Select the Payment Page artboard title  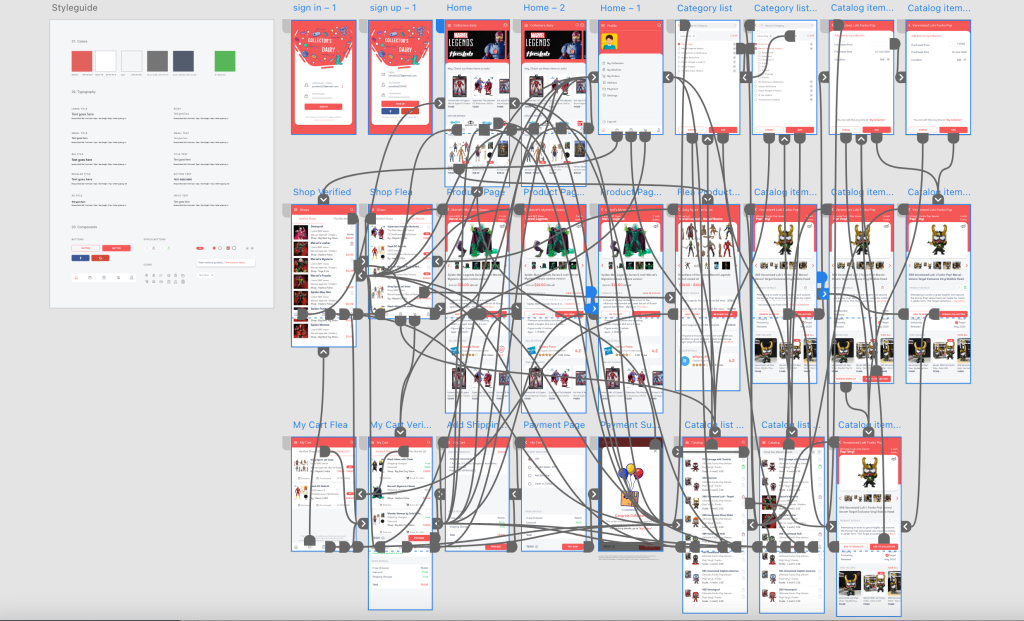[x=554, y=426]
